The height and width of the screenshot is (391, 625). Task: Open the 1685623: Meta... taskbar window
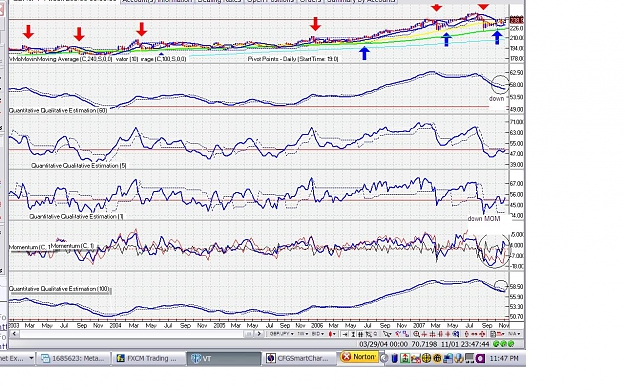[73, 358]
